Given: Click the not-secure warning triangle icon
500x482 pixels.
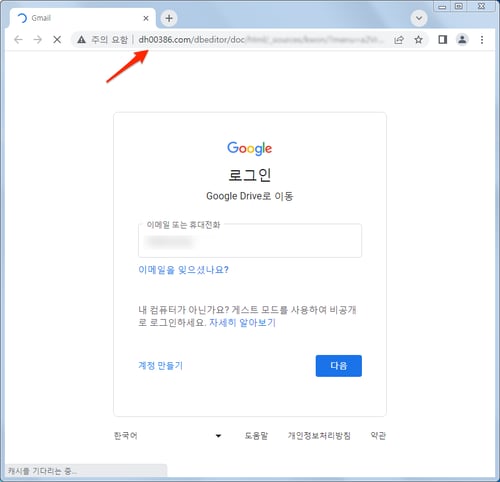Looking at the screenshot, I should 81,40.
